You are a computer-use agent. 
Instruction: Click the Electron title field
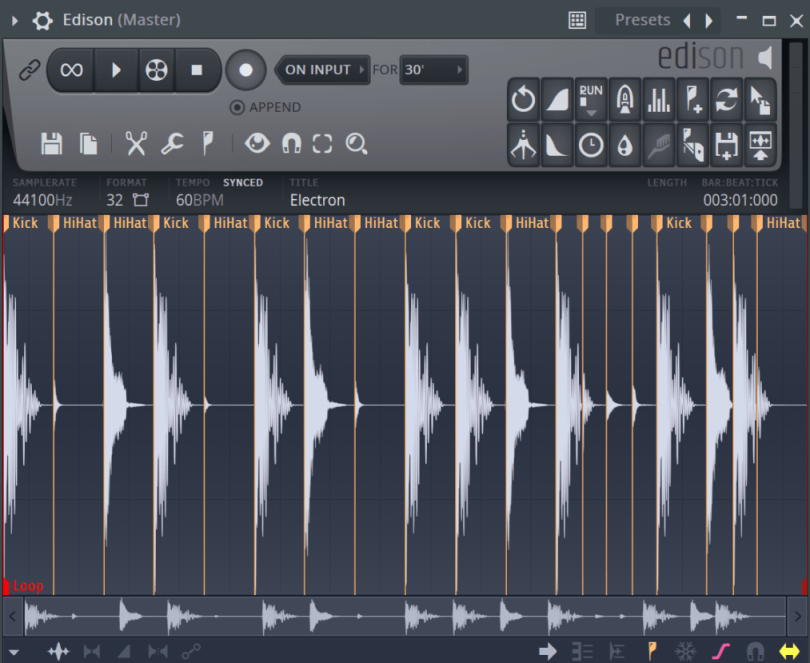(317, 200)
